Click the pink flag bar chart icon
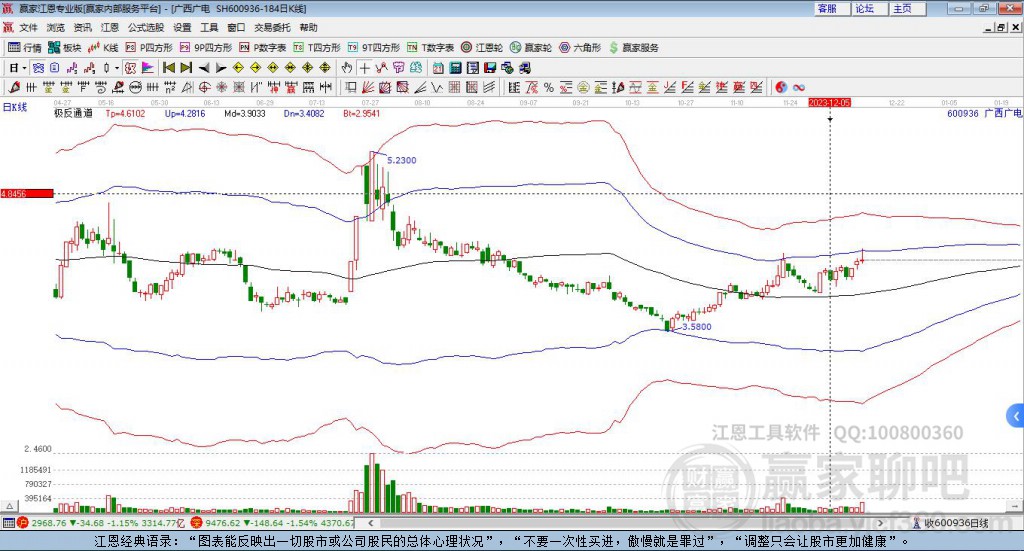This screenshot has width=1024, height=551. point(148,68)
